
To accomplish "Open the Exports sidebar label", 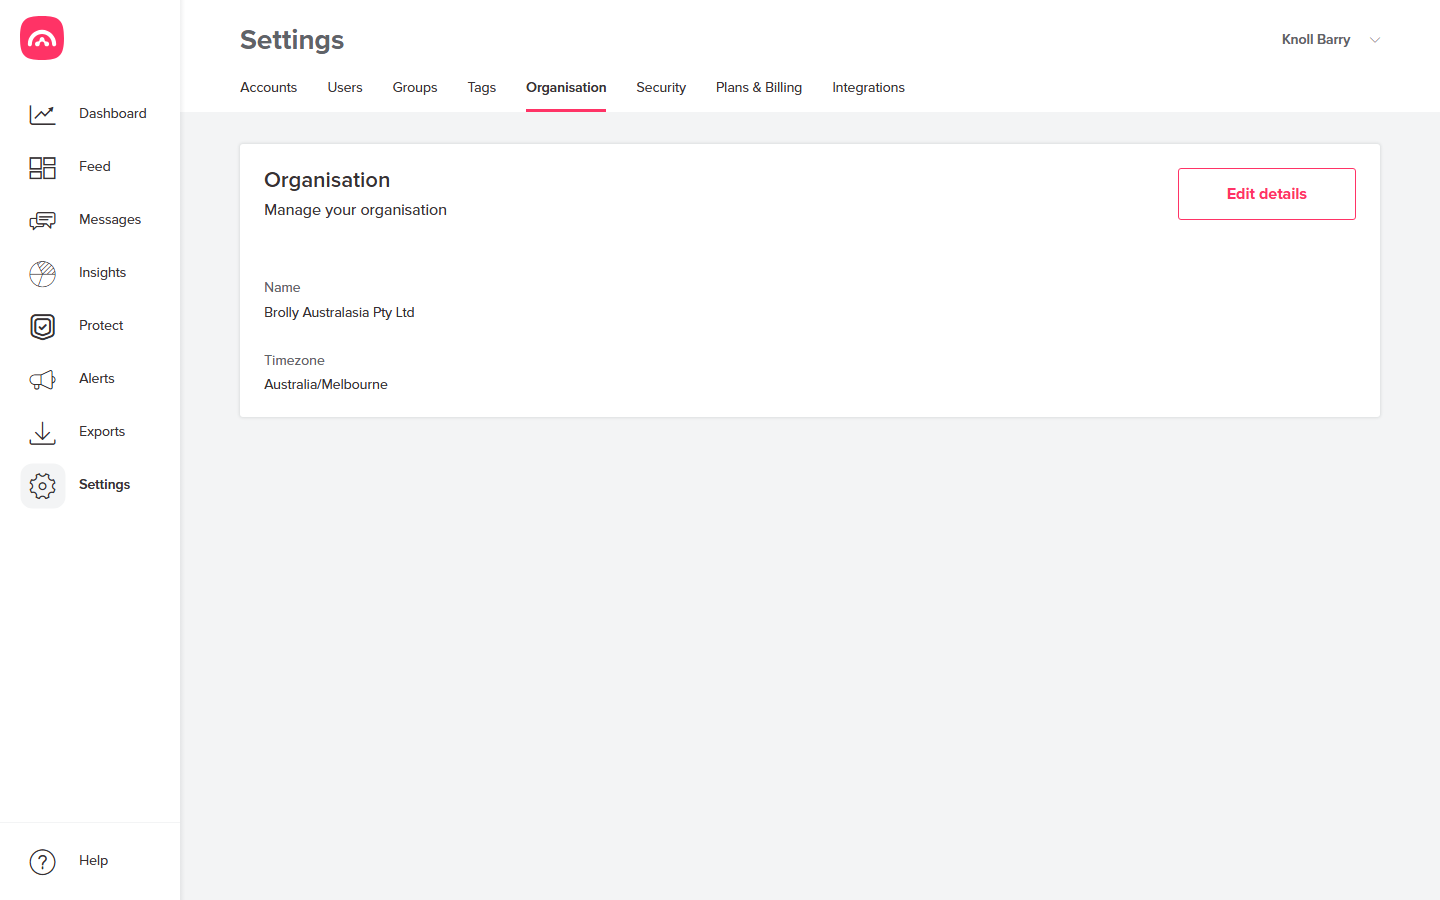I will [x=102, y=431].
